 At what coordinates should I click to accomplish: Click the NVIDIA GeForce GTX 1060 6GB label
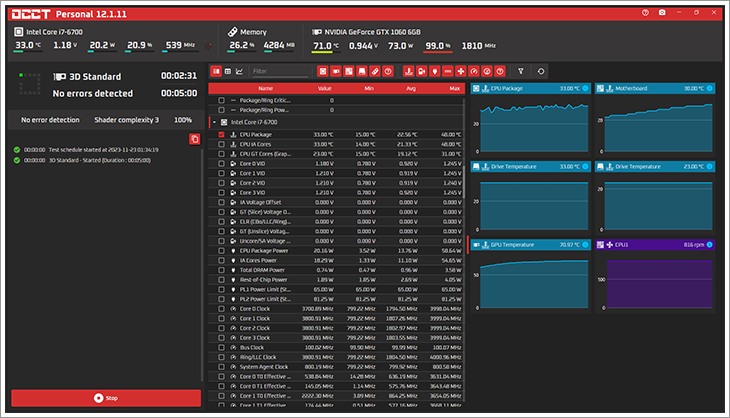(x=372, y=32)
